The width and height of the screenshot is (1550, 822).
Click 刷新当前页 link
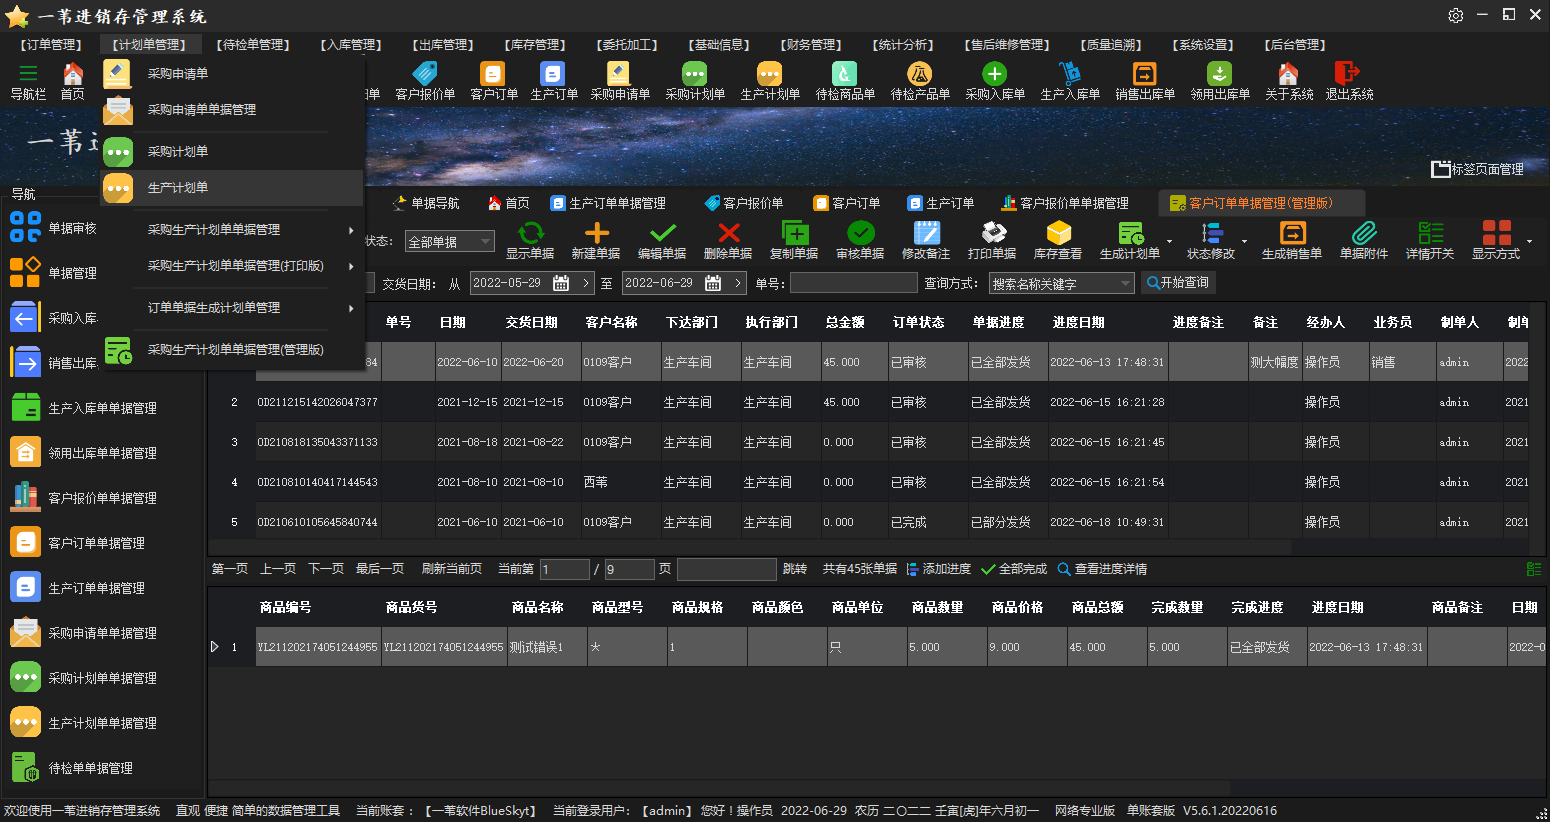(452, 569)
